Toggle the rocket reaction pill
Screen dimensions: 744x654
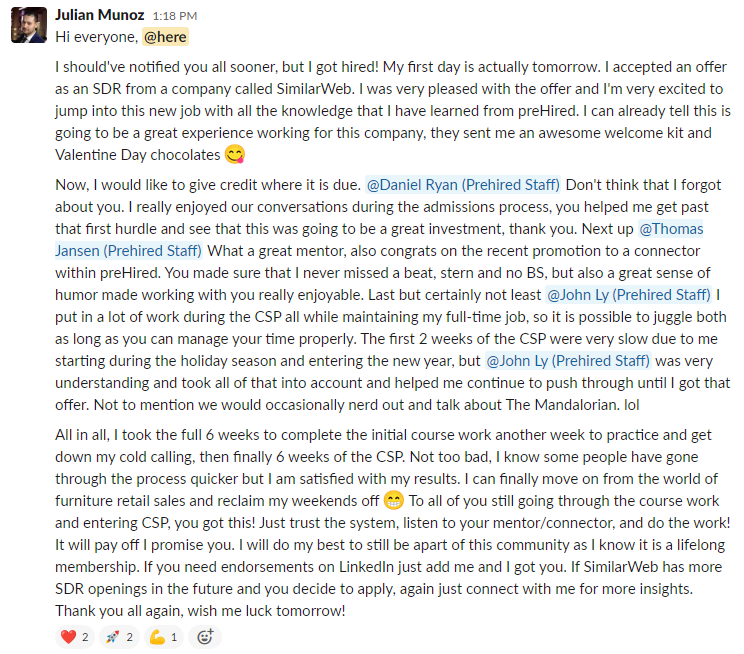point(120,636)
